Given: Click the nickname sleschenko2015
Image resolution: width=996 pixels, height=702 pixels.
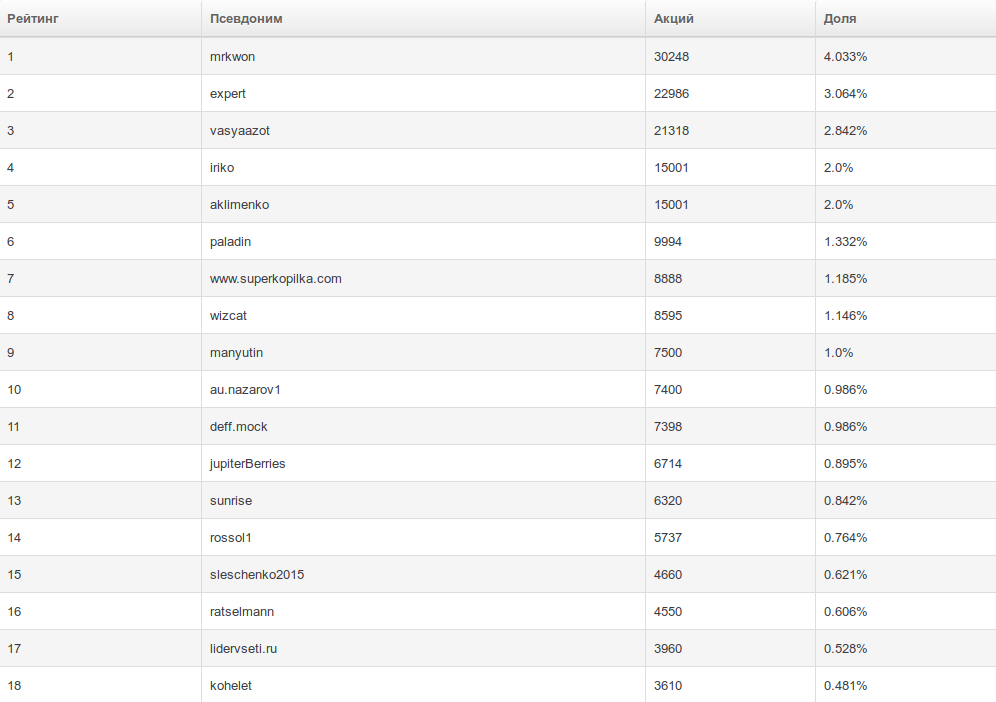Looking at the screenshot, I should 257,575.
